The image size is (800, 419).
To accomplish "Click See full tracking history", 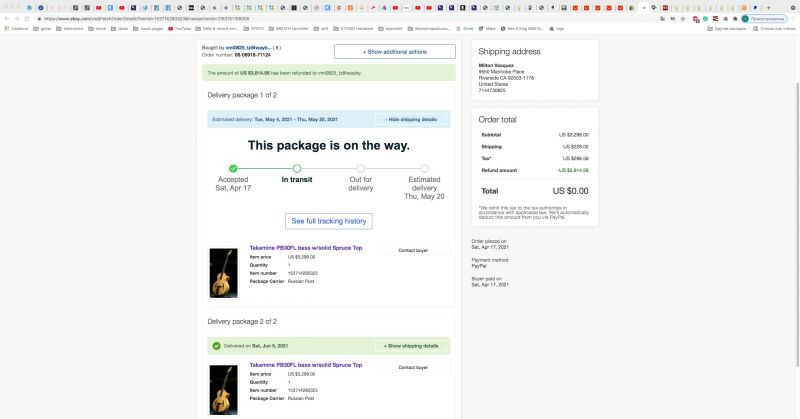I will [329, 220].
